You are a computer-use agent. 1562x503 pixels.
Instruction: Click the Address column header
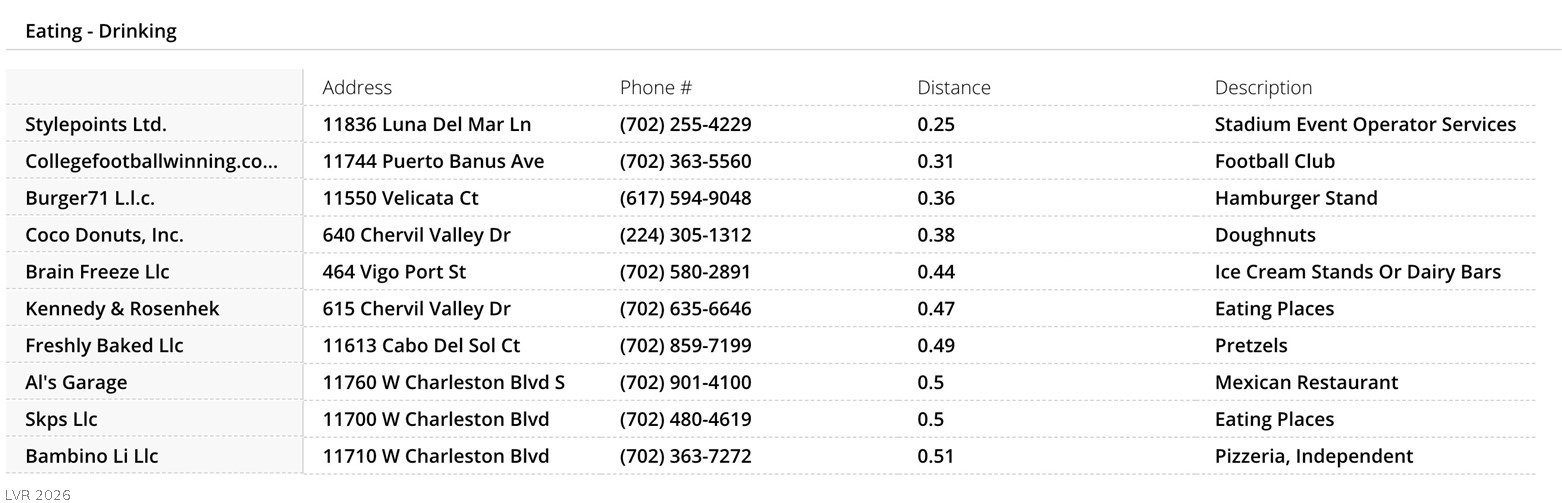click(x=357, y=88)
